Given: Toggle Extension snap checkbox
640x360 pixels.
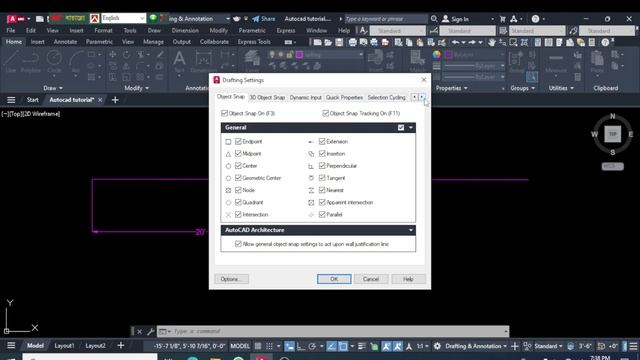Looking at the screenshot, I should tap(322, 142).
